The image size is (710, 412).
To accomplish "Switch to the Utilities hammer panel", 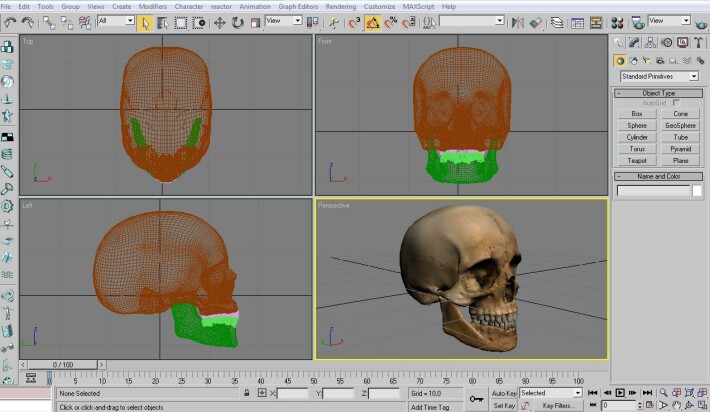I will pos(698,43).
